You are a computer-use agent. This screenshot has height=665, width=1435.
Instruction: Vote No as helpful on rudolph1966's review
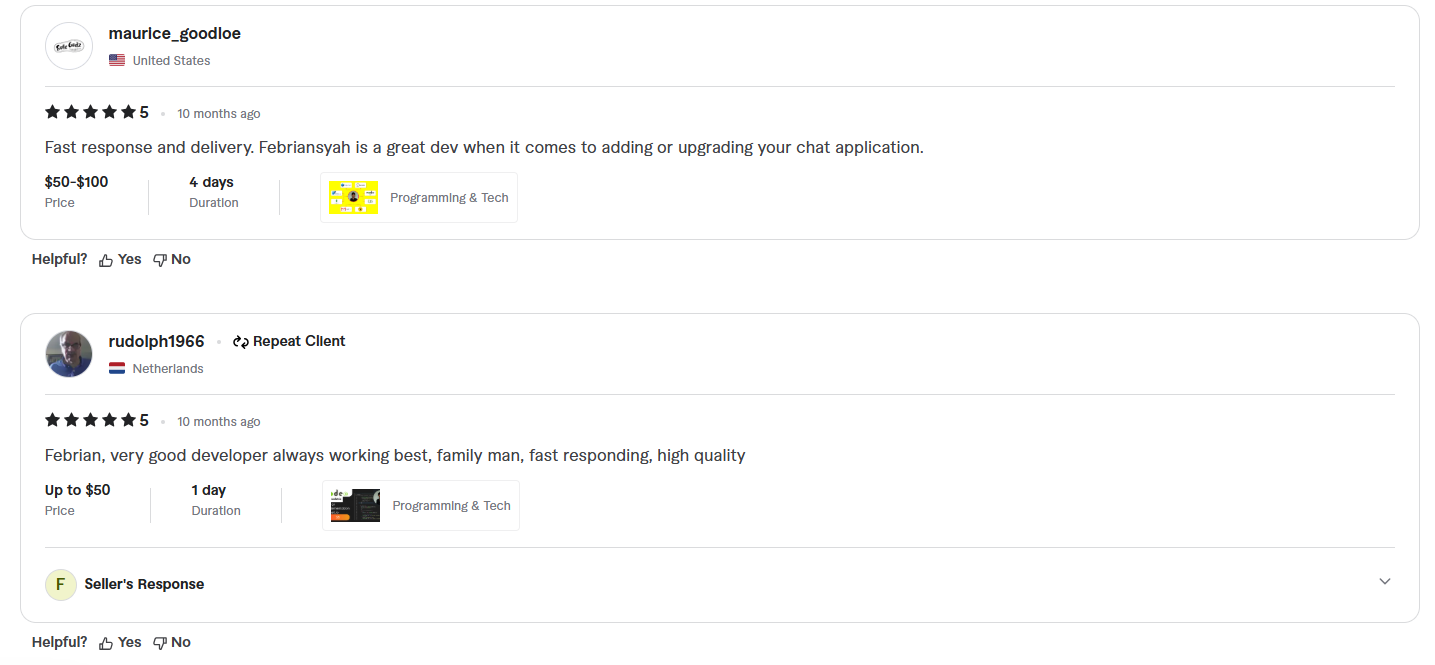(180, 642)
